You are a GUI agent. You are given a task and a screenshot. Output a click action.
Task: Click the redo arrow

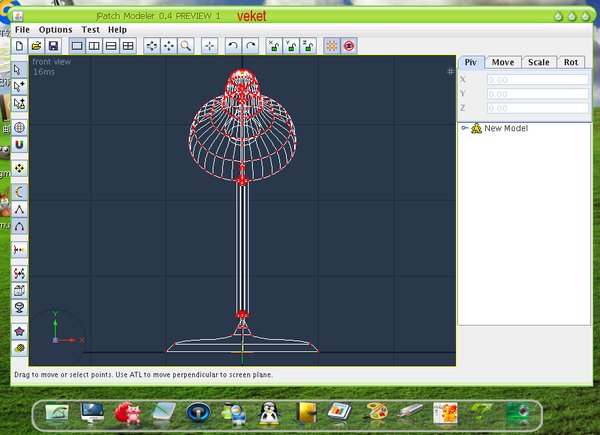[x=250, y=46]
